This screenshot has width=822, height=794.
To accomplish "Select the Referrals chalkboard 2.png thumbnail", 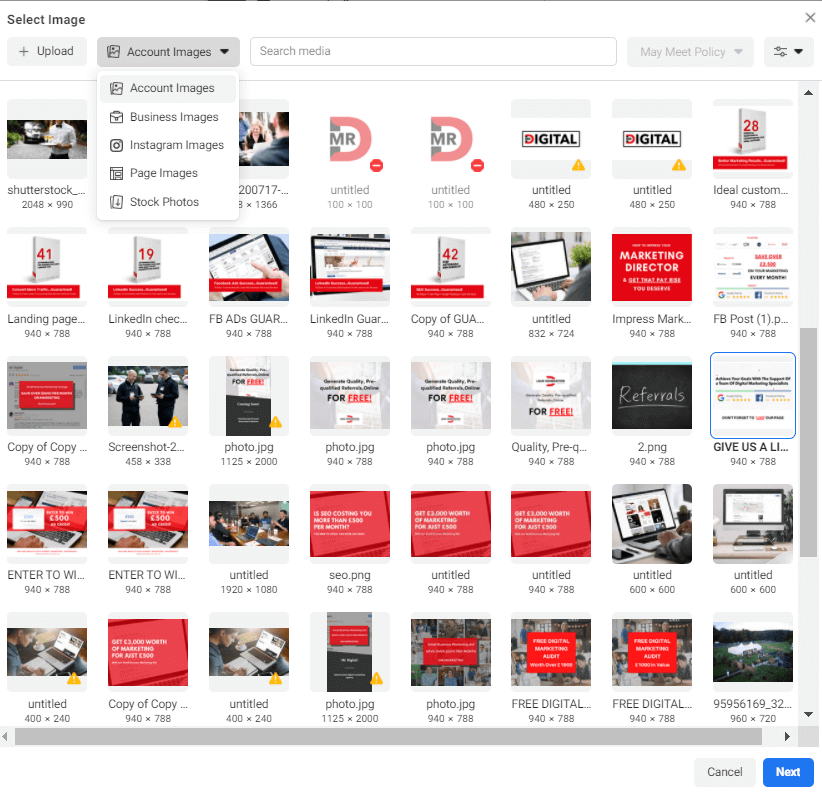I will click(652, 398).
